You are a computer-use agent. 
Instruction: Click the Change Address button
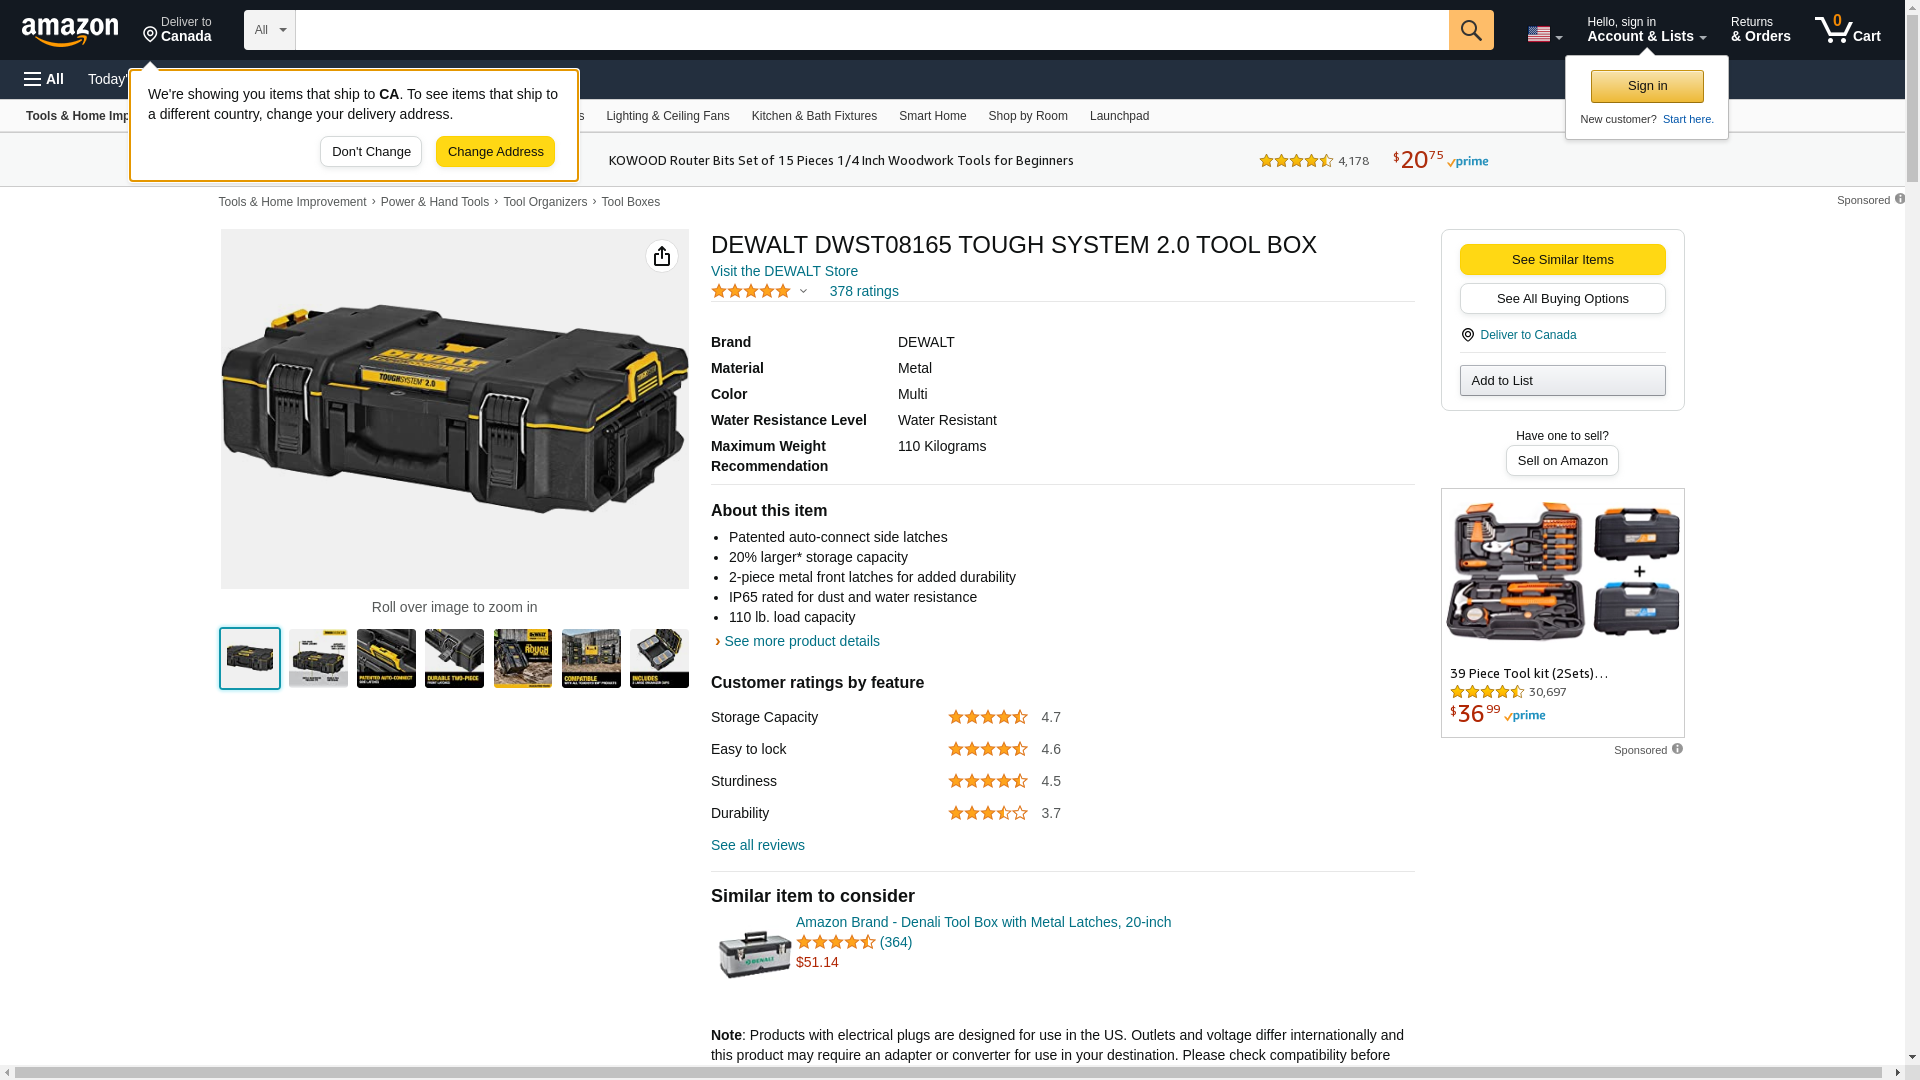coord(495,152)
